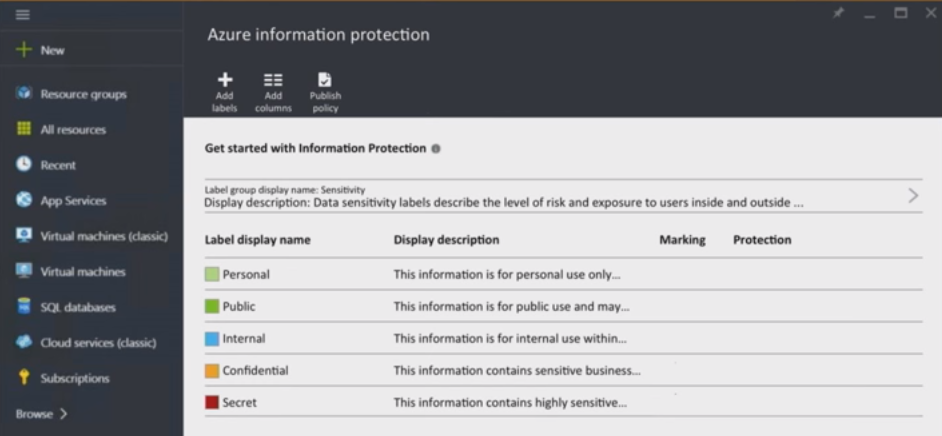The width and height of the screenshot is (942, 436).
Task: Click the Secret label red swatch
Action: [x=212, y=402]
